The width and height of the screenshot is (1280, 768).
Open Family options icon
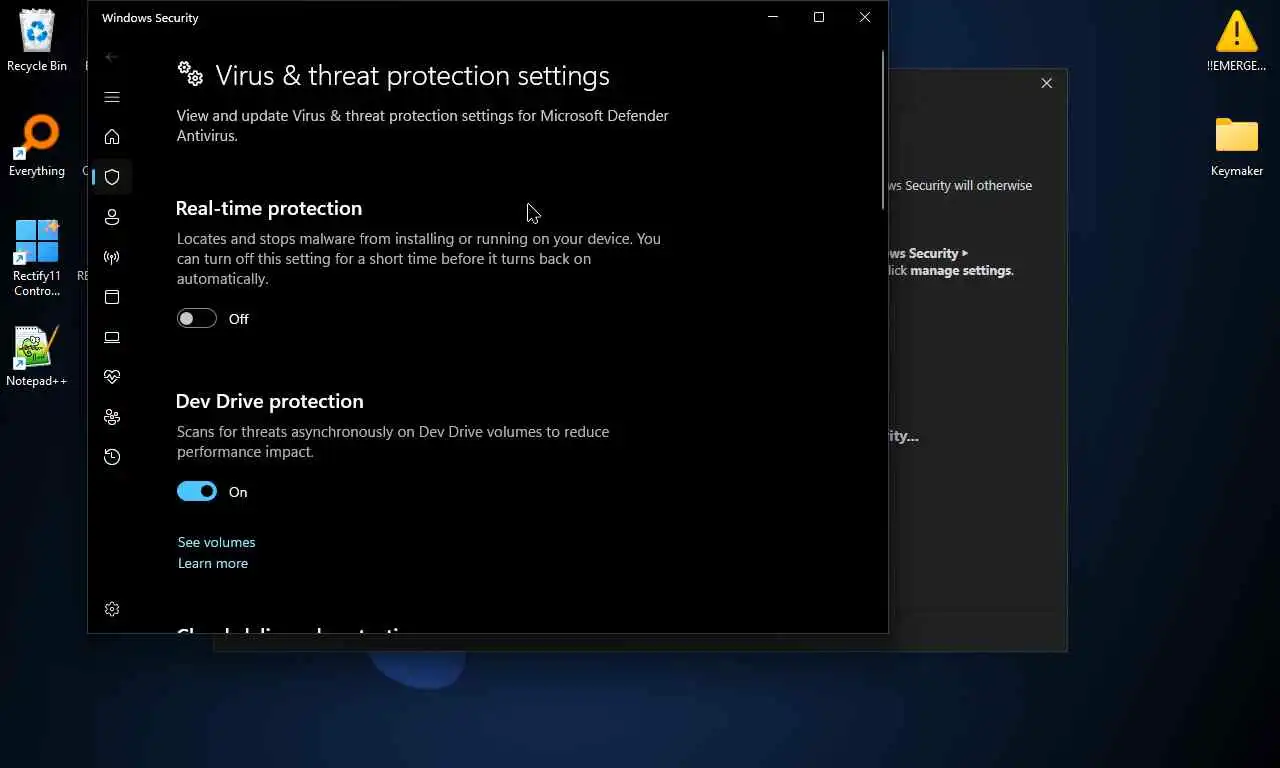pyautogui.click(x=112, y=417)
